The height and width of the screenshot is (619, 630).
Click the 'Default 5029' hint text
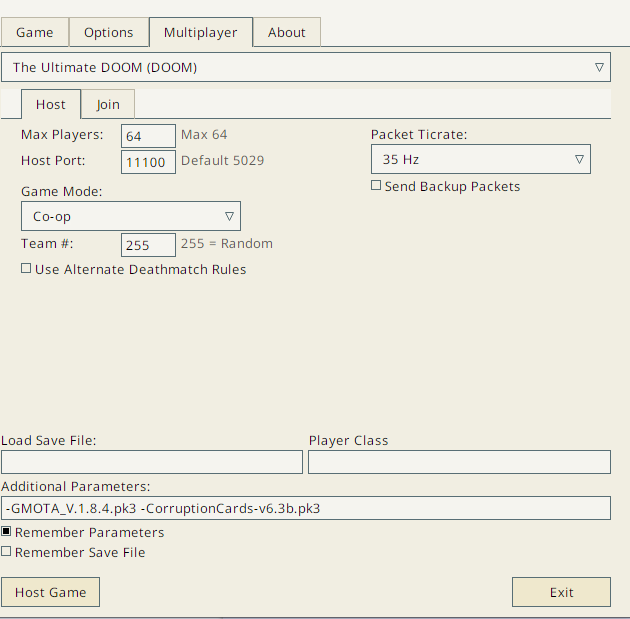tap(223, 161)
